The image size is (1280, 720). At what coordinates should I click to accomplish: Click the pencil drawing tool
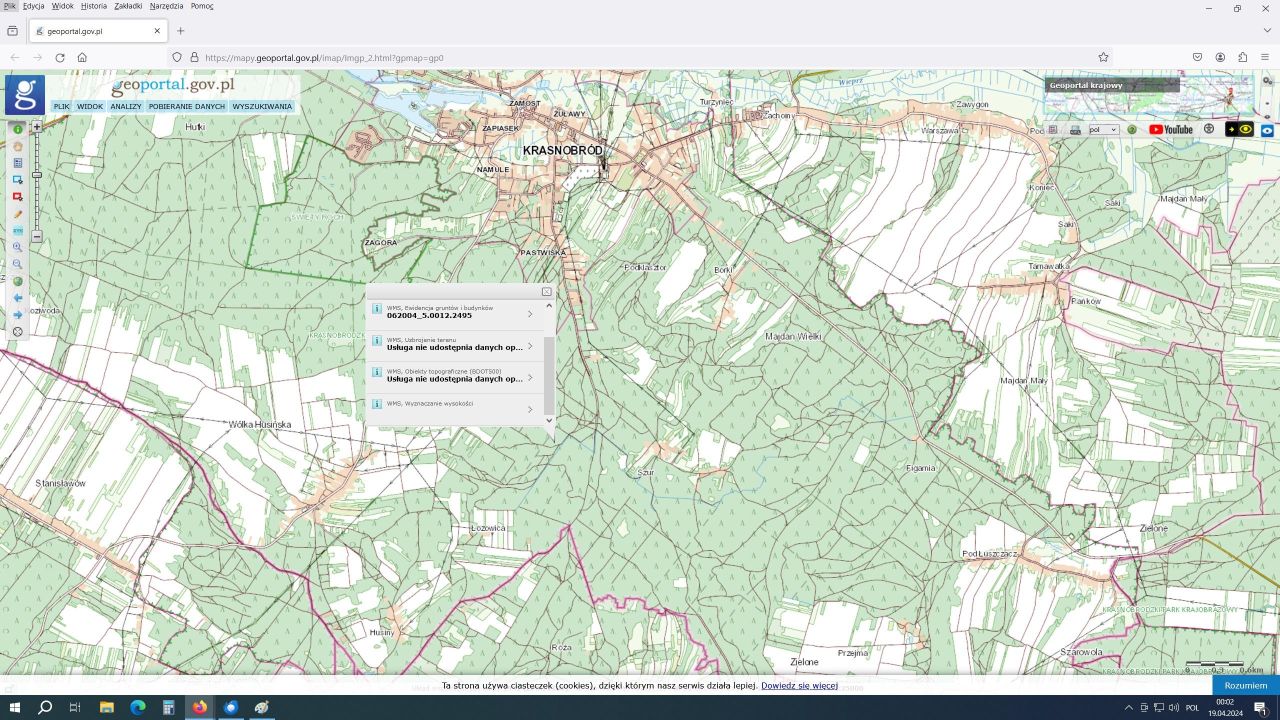click(x=18, y=214)
